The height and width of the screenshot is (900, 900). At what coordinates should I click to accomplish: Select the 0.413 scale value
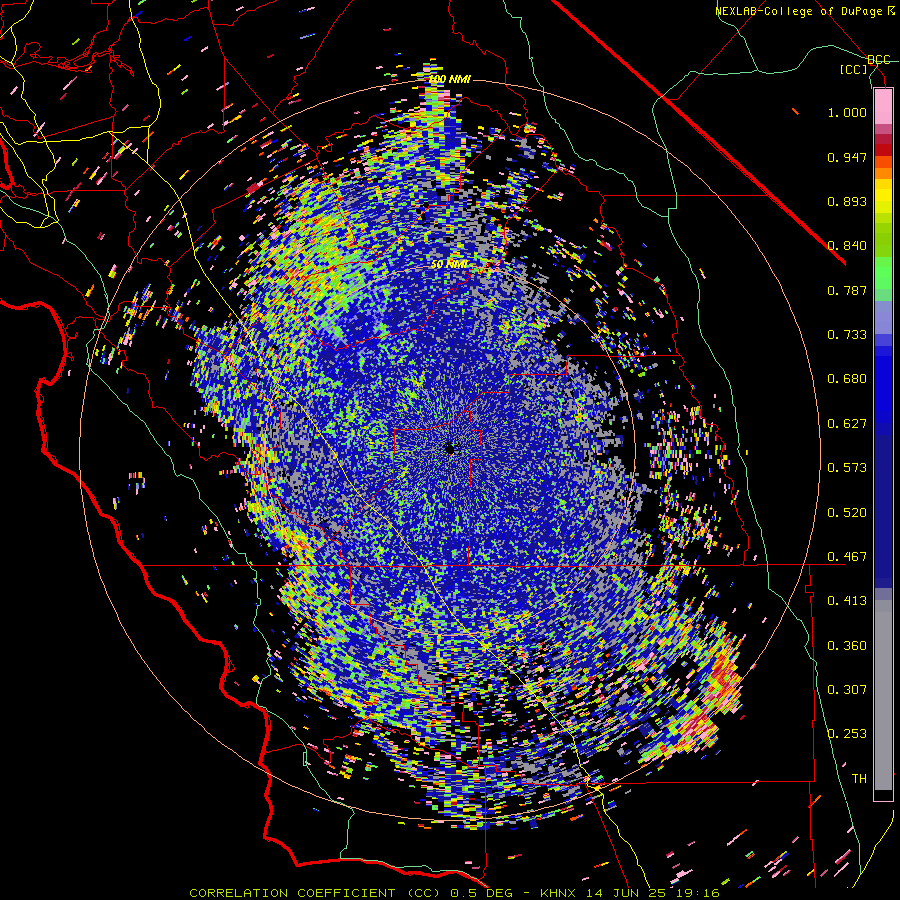point(847,601)
